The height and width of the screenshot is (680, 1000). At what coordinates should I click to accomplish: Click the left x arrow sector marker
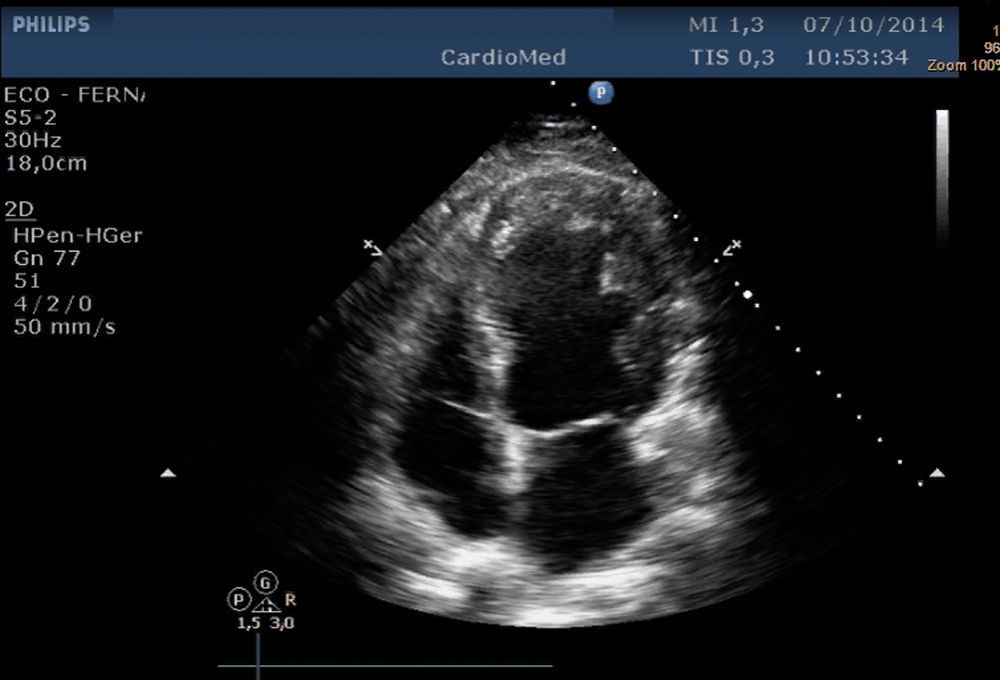tap(372, 247)
